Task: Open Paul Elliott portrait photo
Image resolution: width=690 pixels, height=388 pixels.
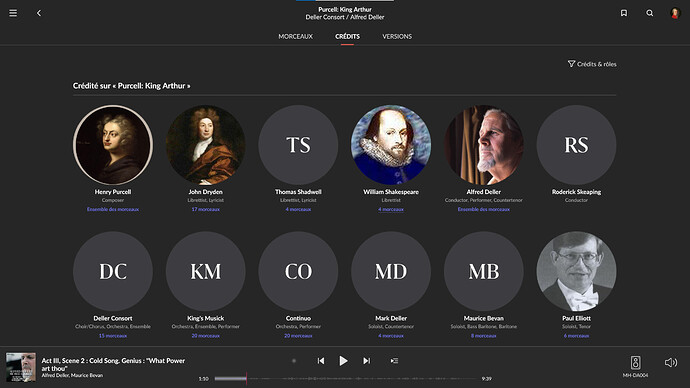Action: 576,271
